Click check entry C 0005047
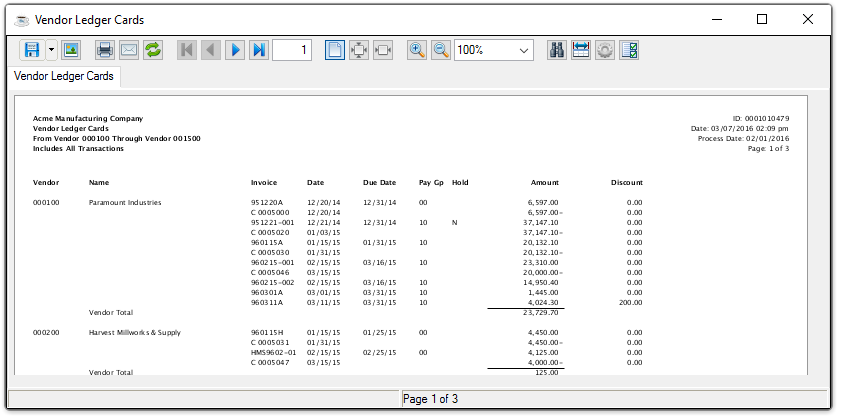The height and width of the screenshot is (419, 841). point(270,363)
